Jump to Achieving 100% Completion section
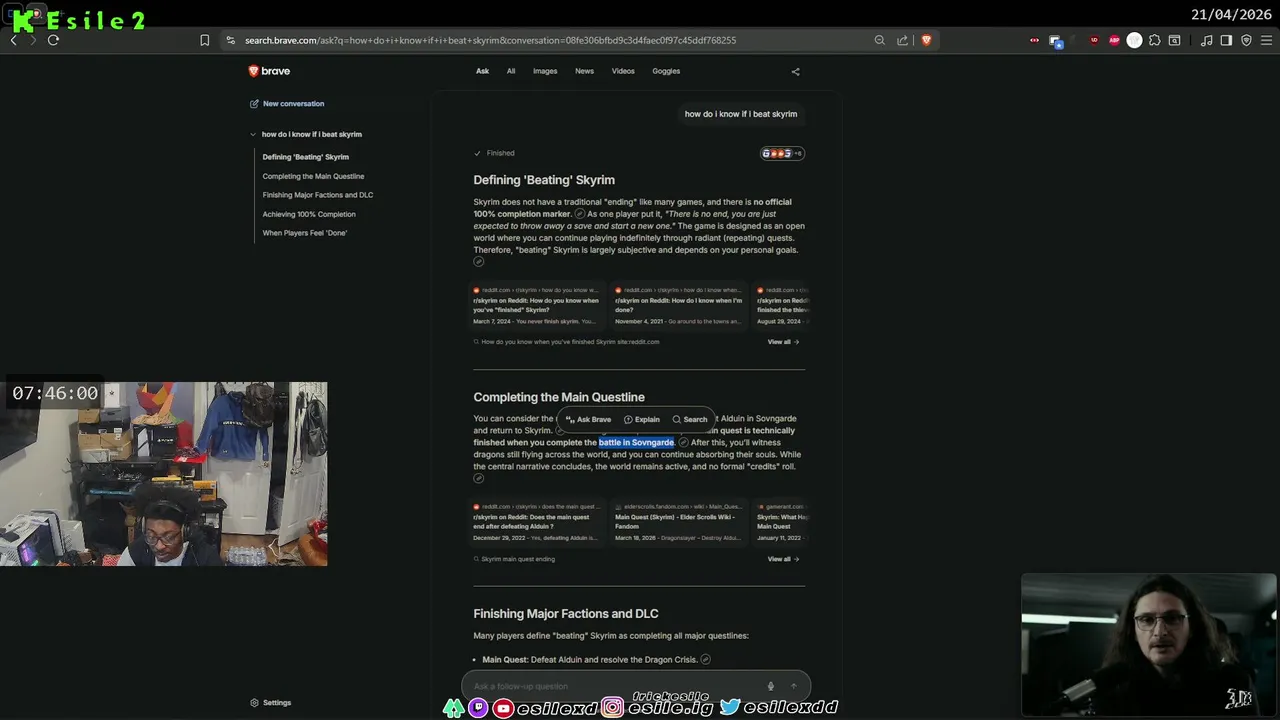Viewport: 1280px width, 720px height. coord(308,214)
